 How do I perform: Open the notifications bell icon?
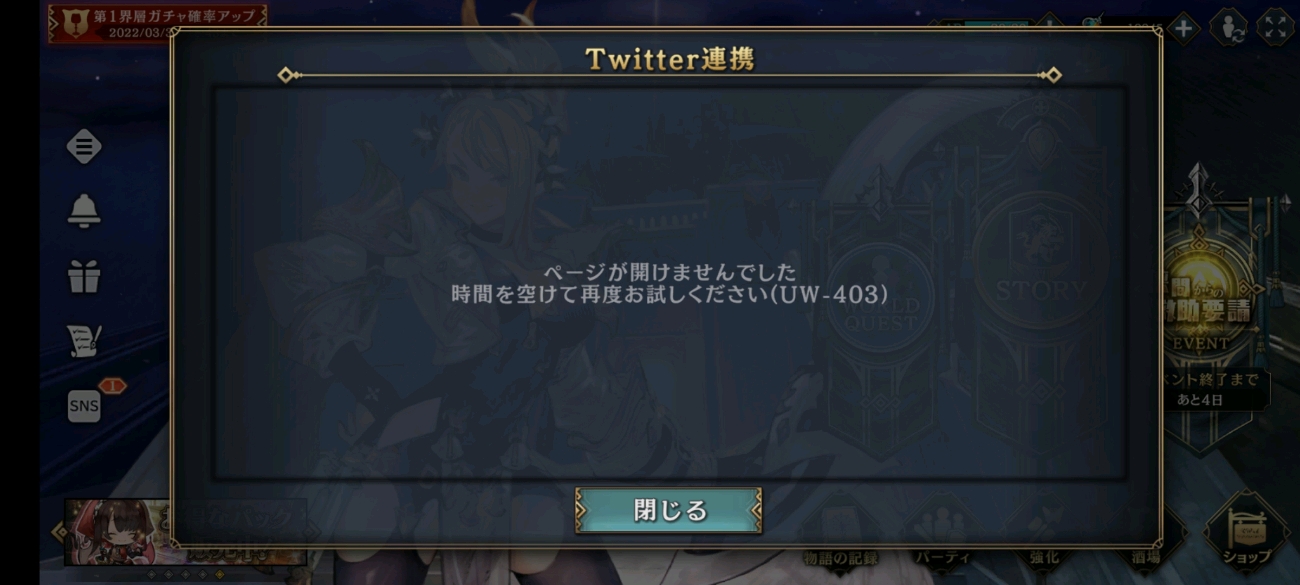pos(84,210)
